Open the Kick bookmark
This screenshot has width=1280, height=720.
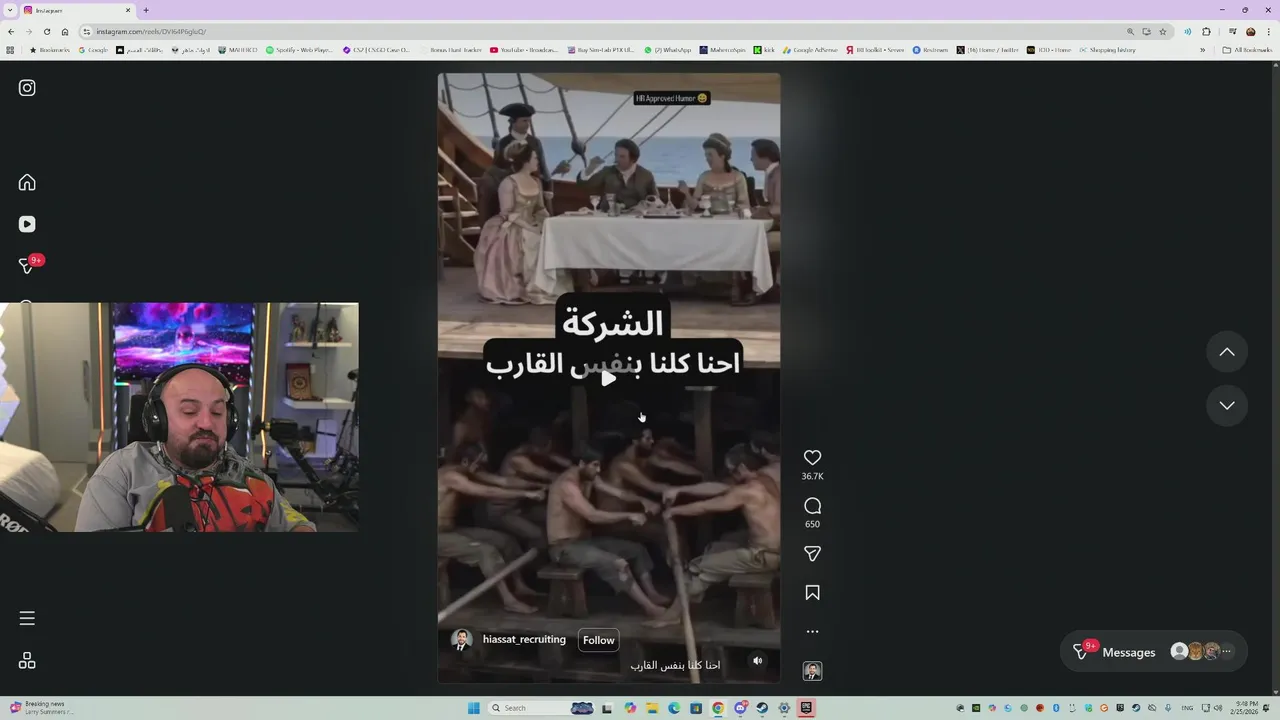[765, 50]
